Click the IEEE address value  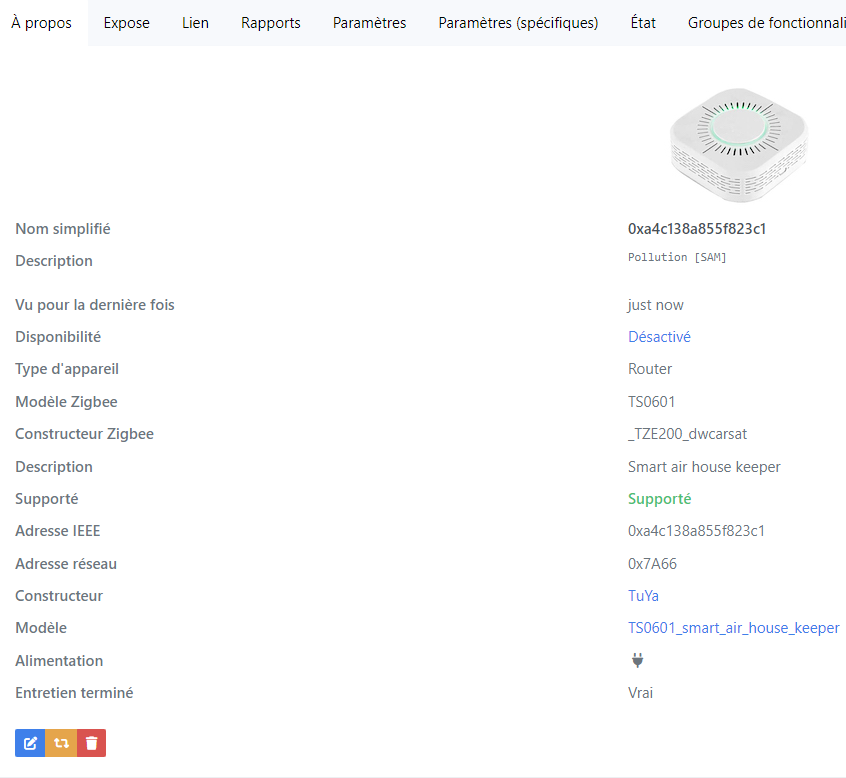697,531
